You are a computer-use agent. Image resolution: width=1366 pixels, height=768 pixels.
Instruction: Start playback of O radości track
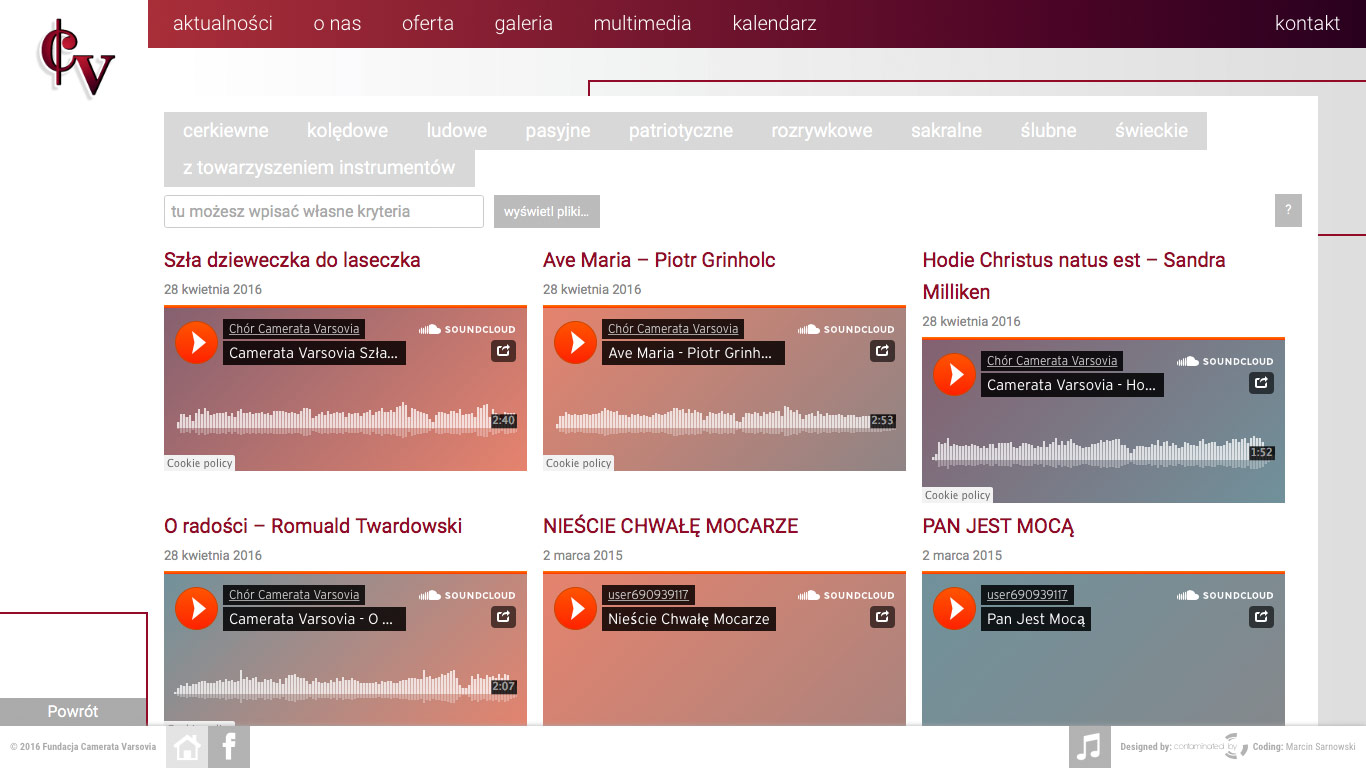[x=196, y=609]
